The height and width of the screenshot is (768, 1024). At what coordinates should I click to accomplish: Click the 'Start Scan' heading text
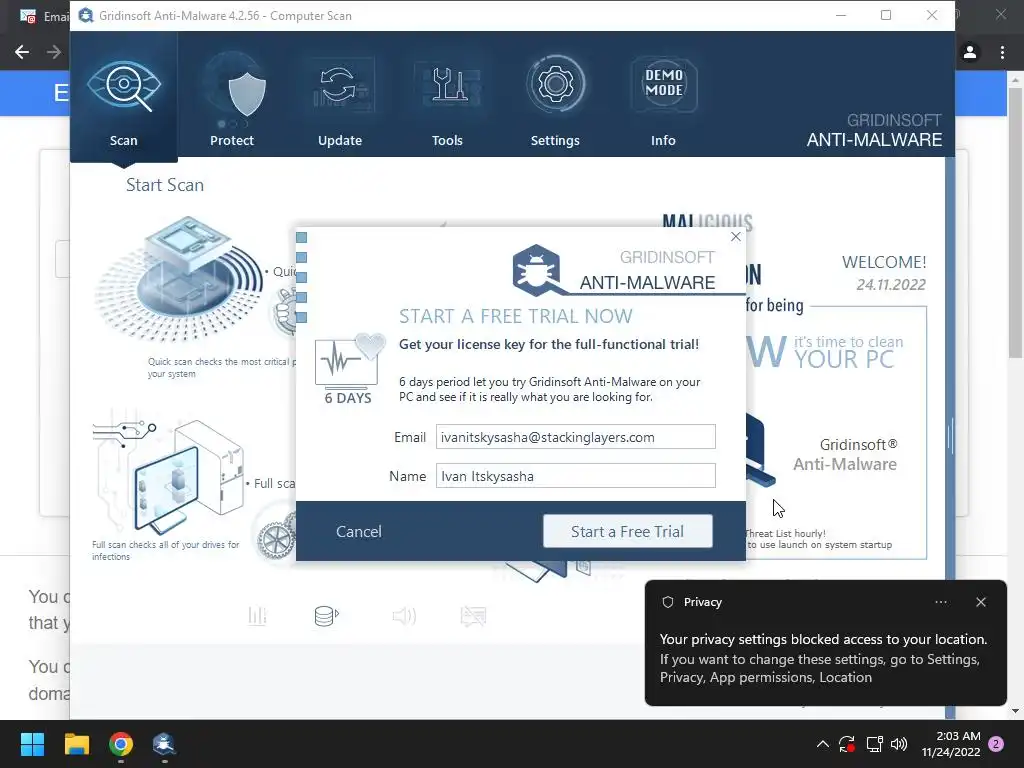click(x=165, y=185)
